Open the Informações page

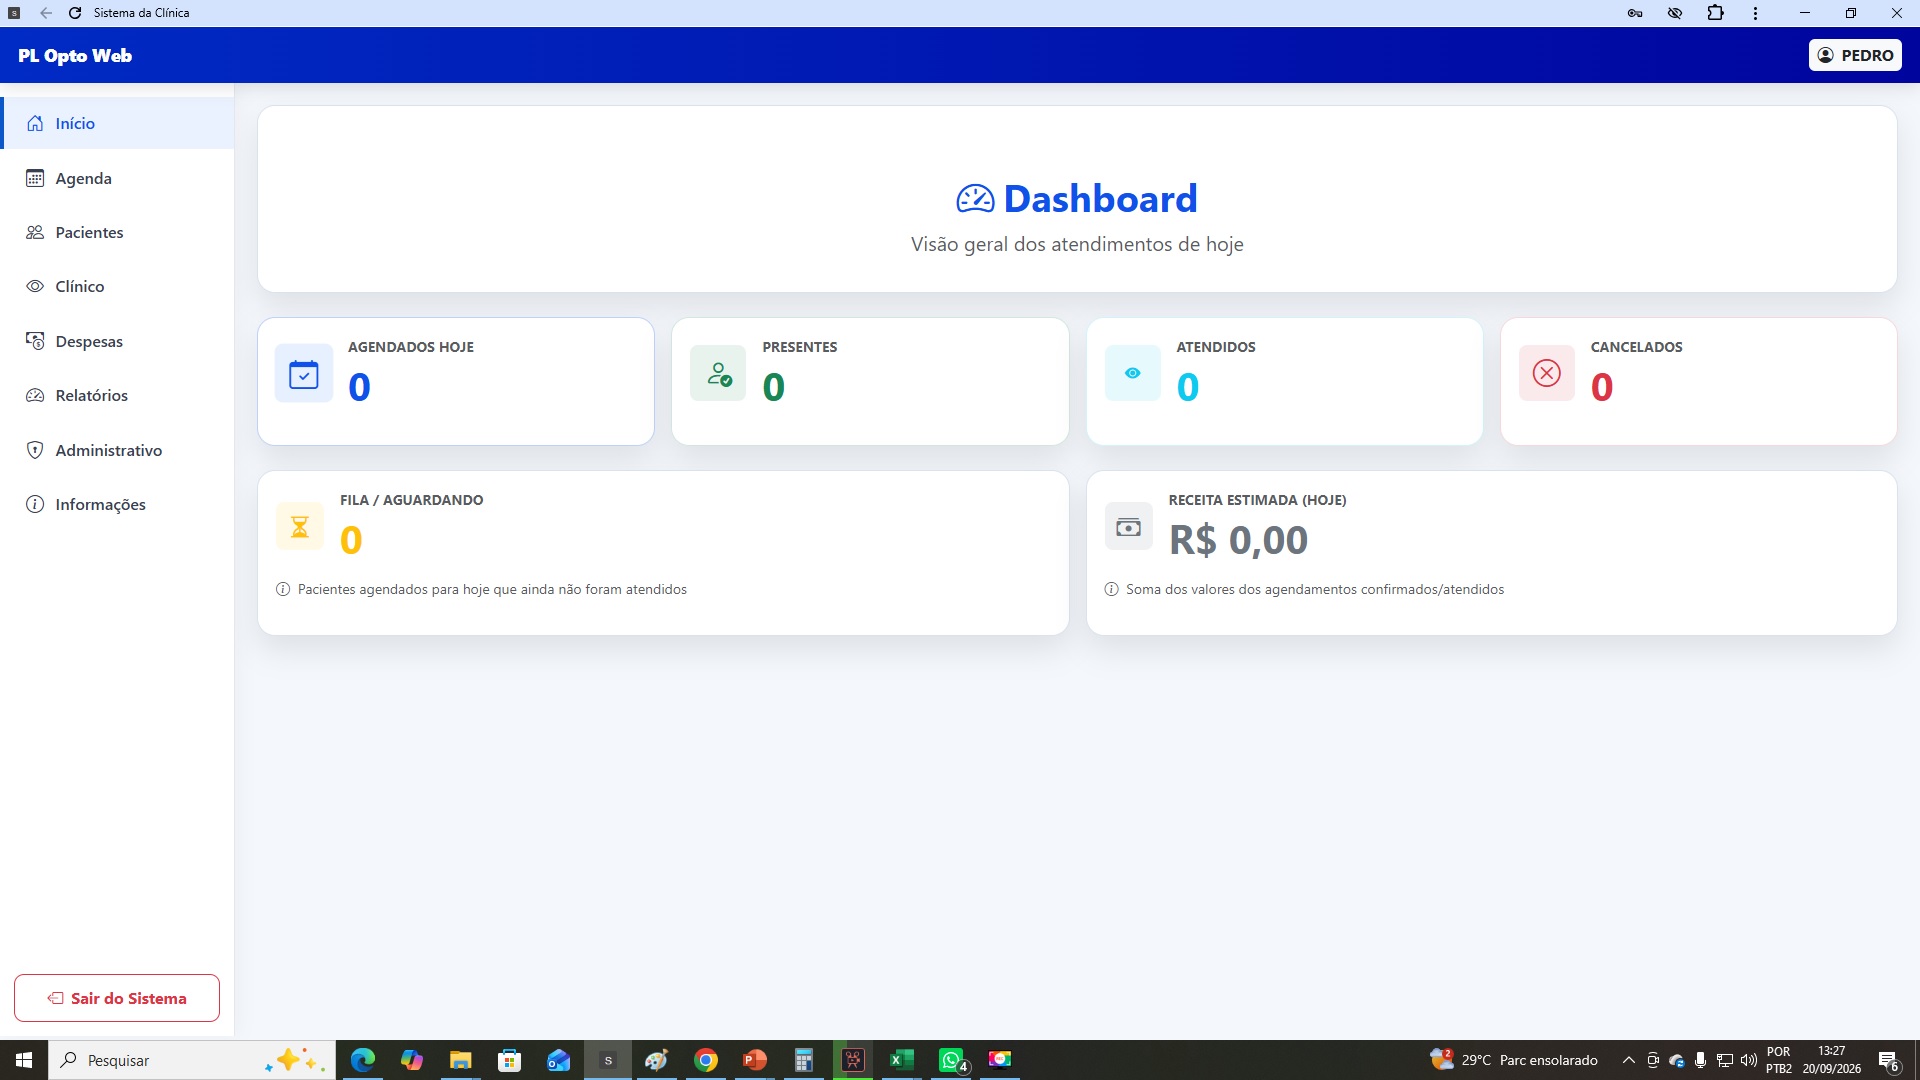[x=117, y=504]
